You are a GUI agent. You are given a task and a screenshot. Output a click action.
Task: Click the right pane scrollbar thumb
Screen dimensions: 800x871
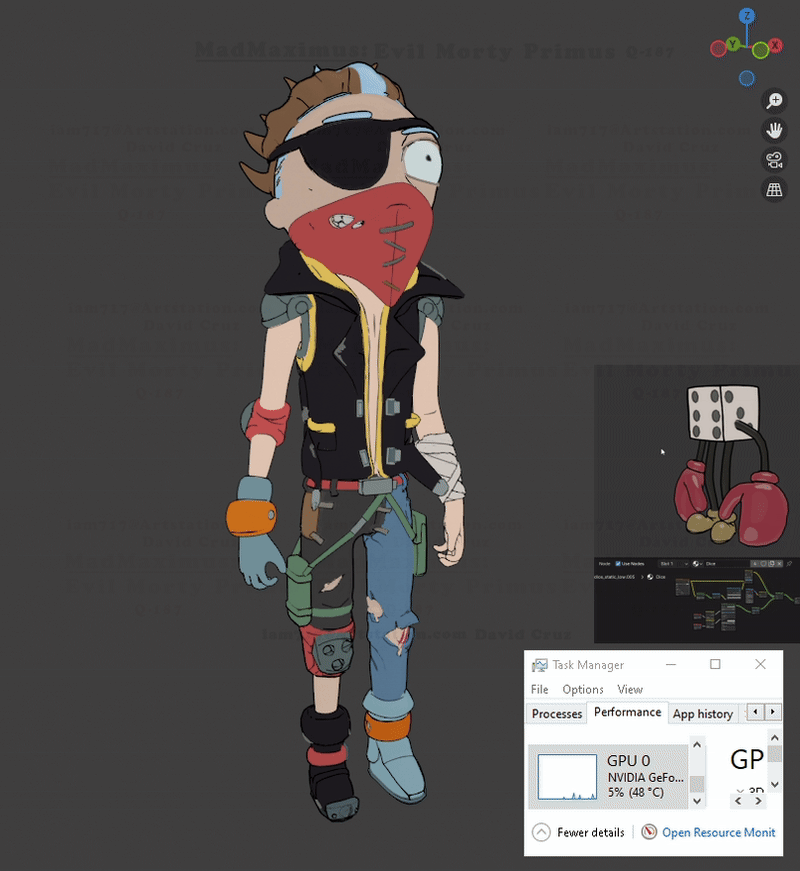(x=775, y=754)
